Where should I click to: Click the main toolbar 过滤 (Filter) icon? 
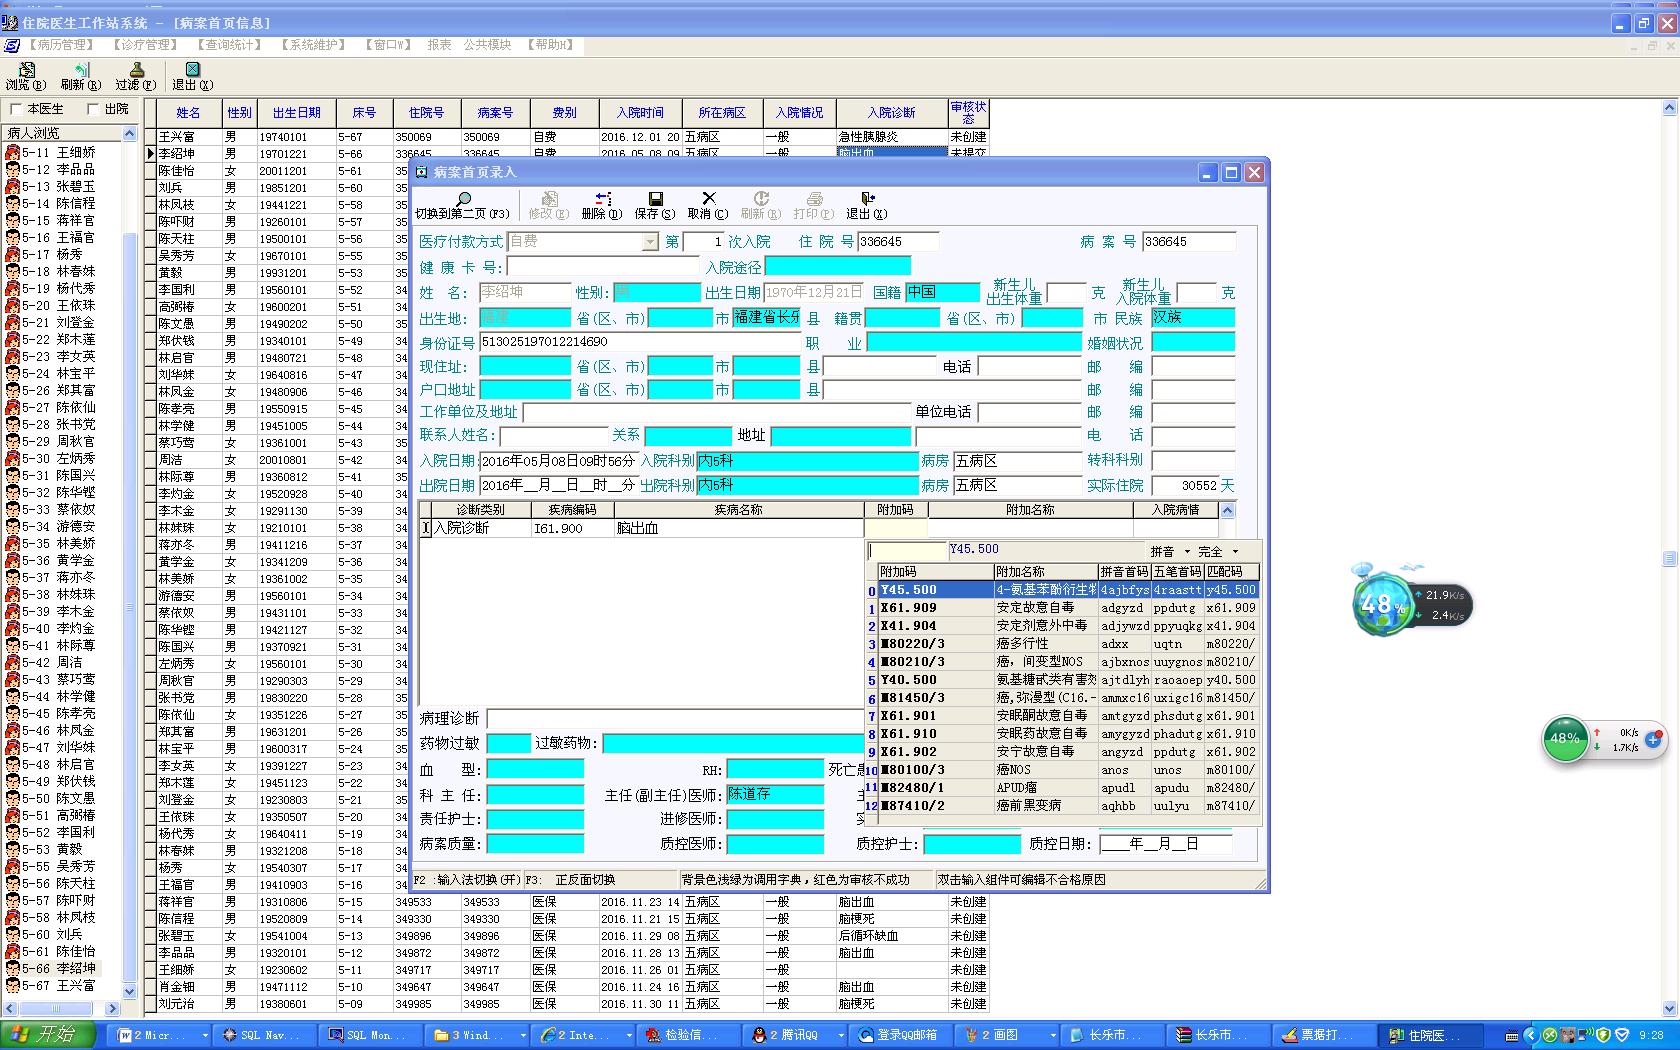(x=136, y=70)
